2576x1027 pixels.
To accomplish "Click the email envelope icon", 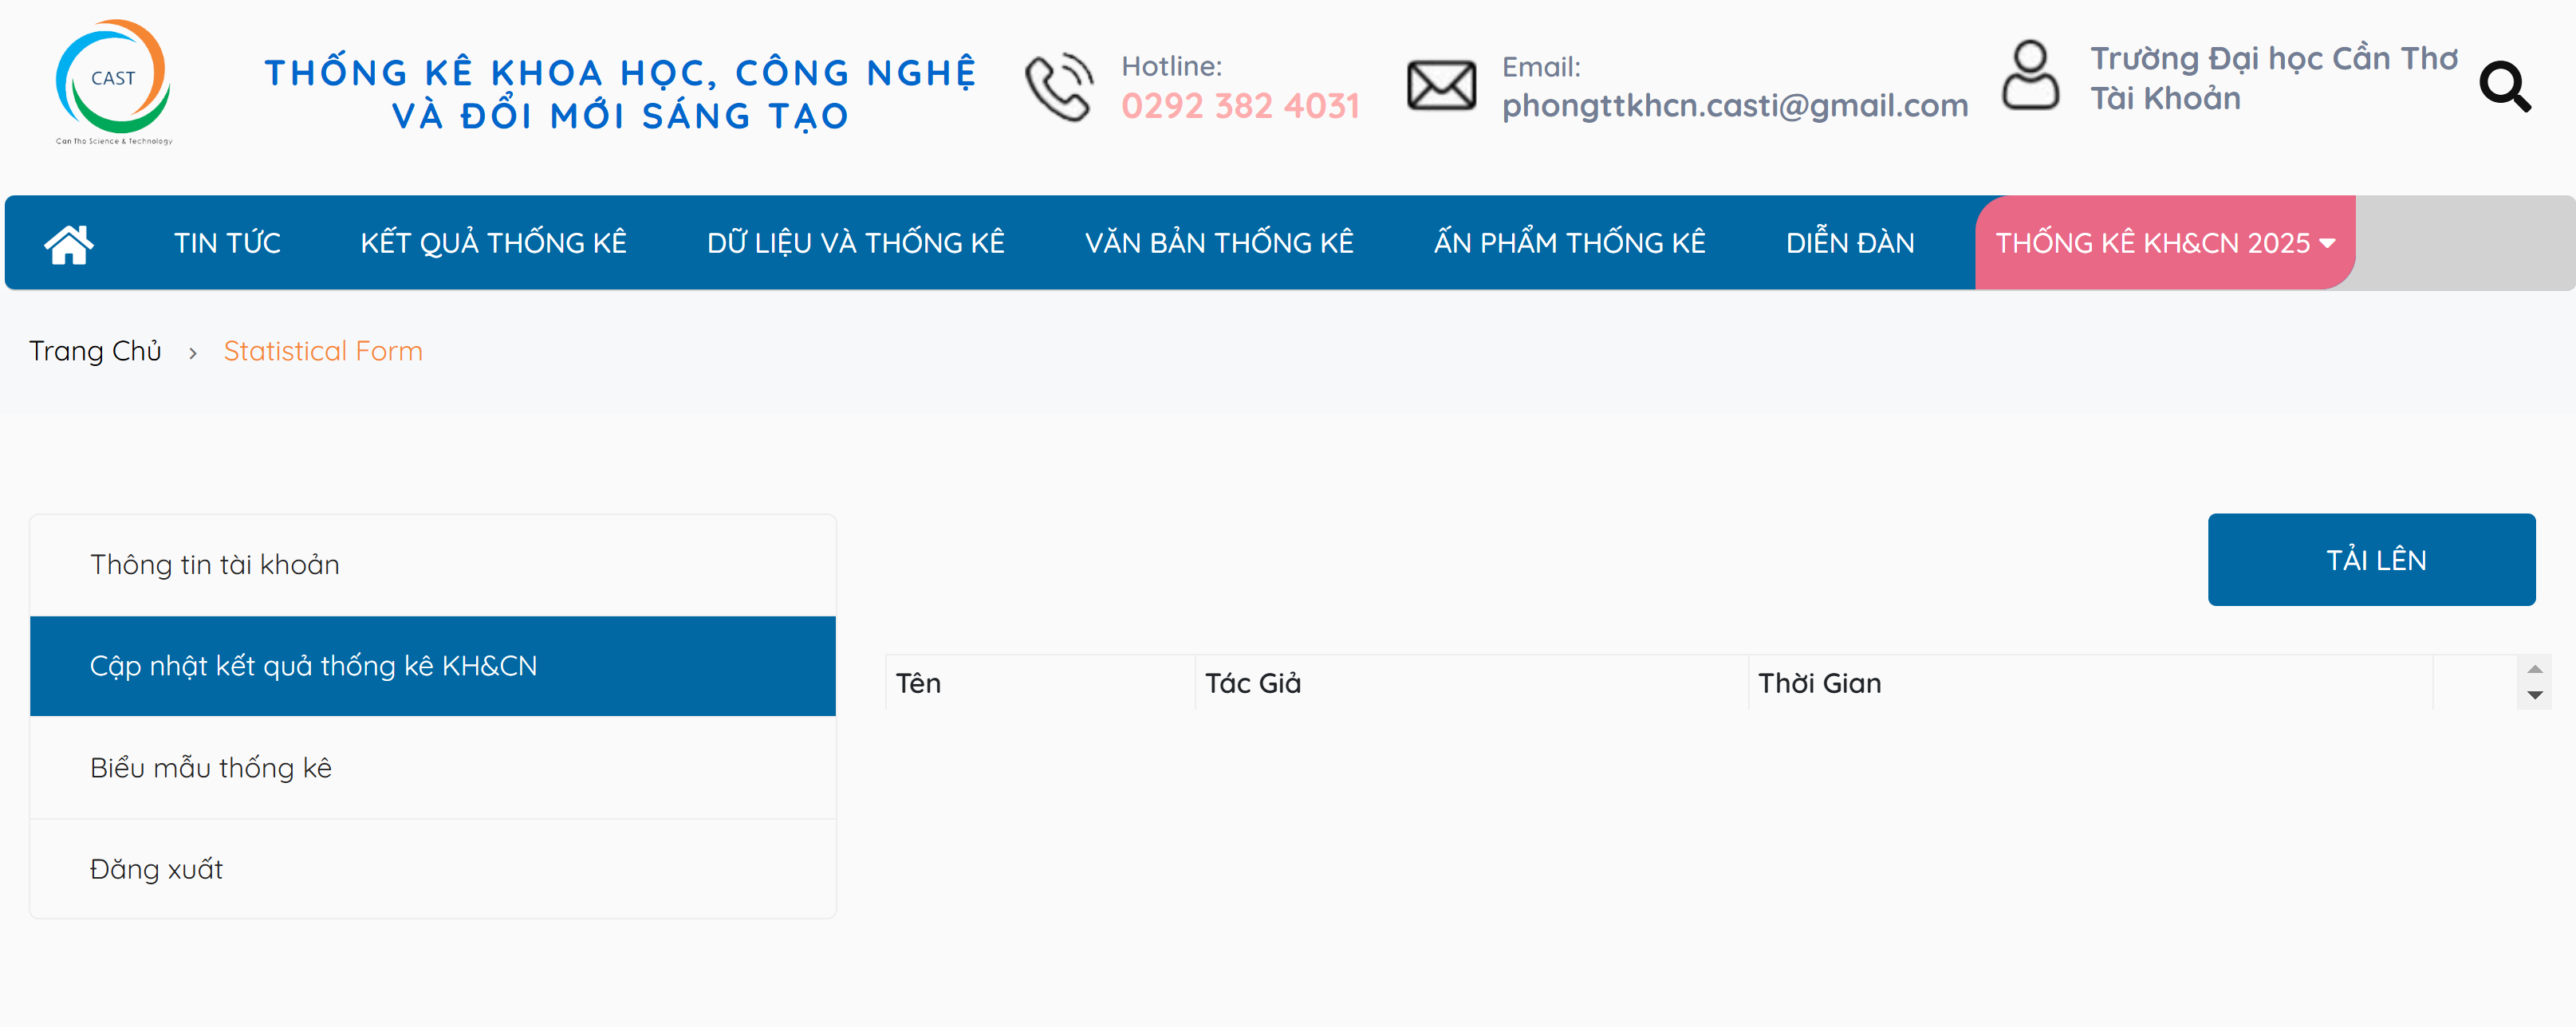I will (x=1441, y=85).
